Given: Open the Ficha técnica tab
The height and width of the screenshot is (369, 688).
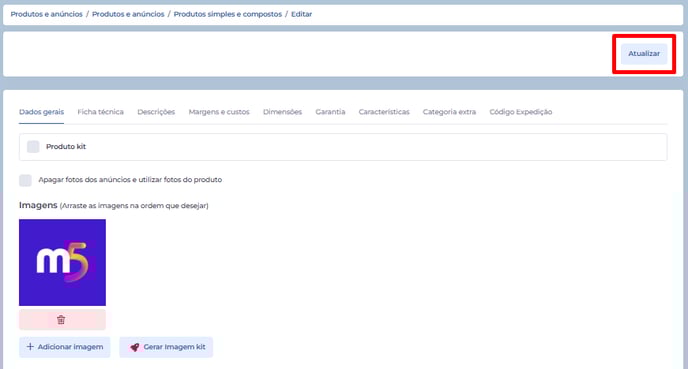Looking at the screenshot, I should click(100, 112).
